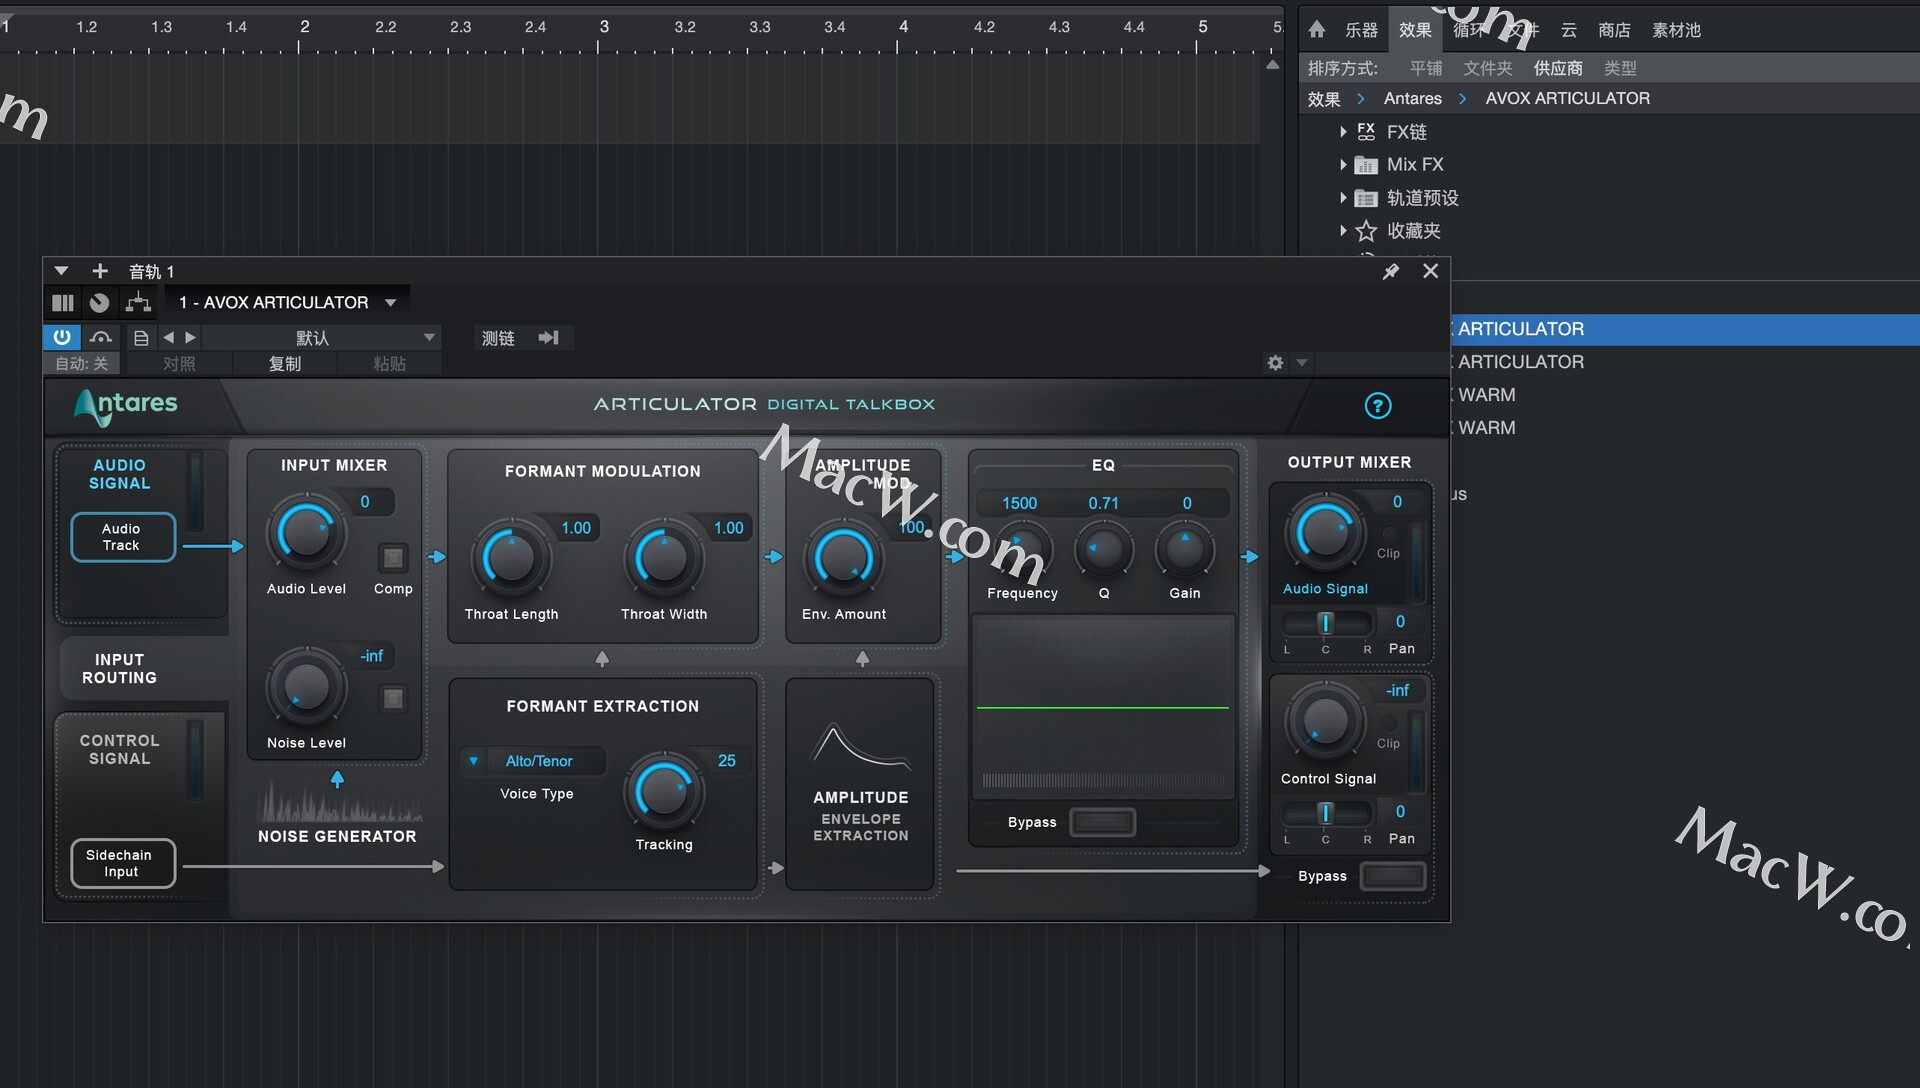Pin the plugin window
This screenshot has height=1088, width=1920.
pyautogui.click(x=1390, y=271)
